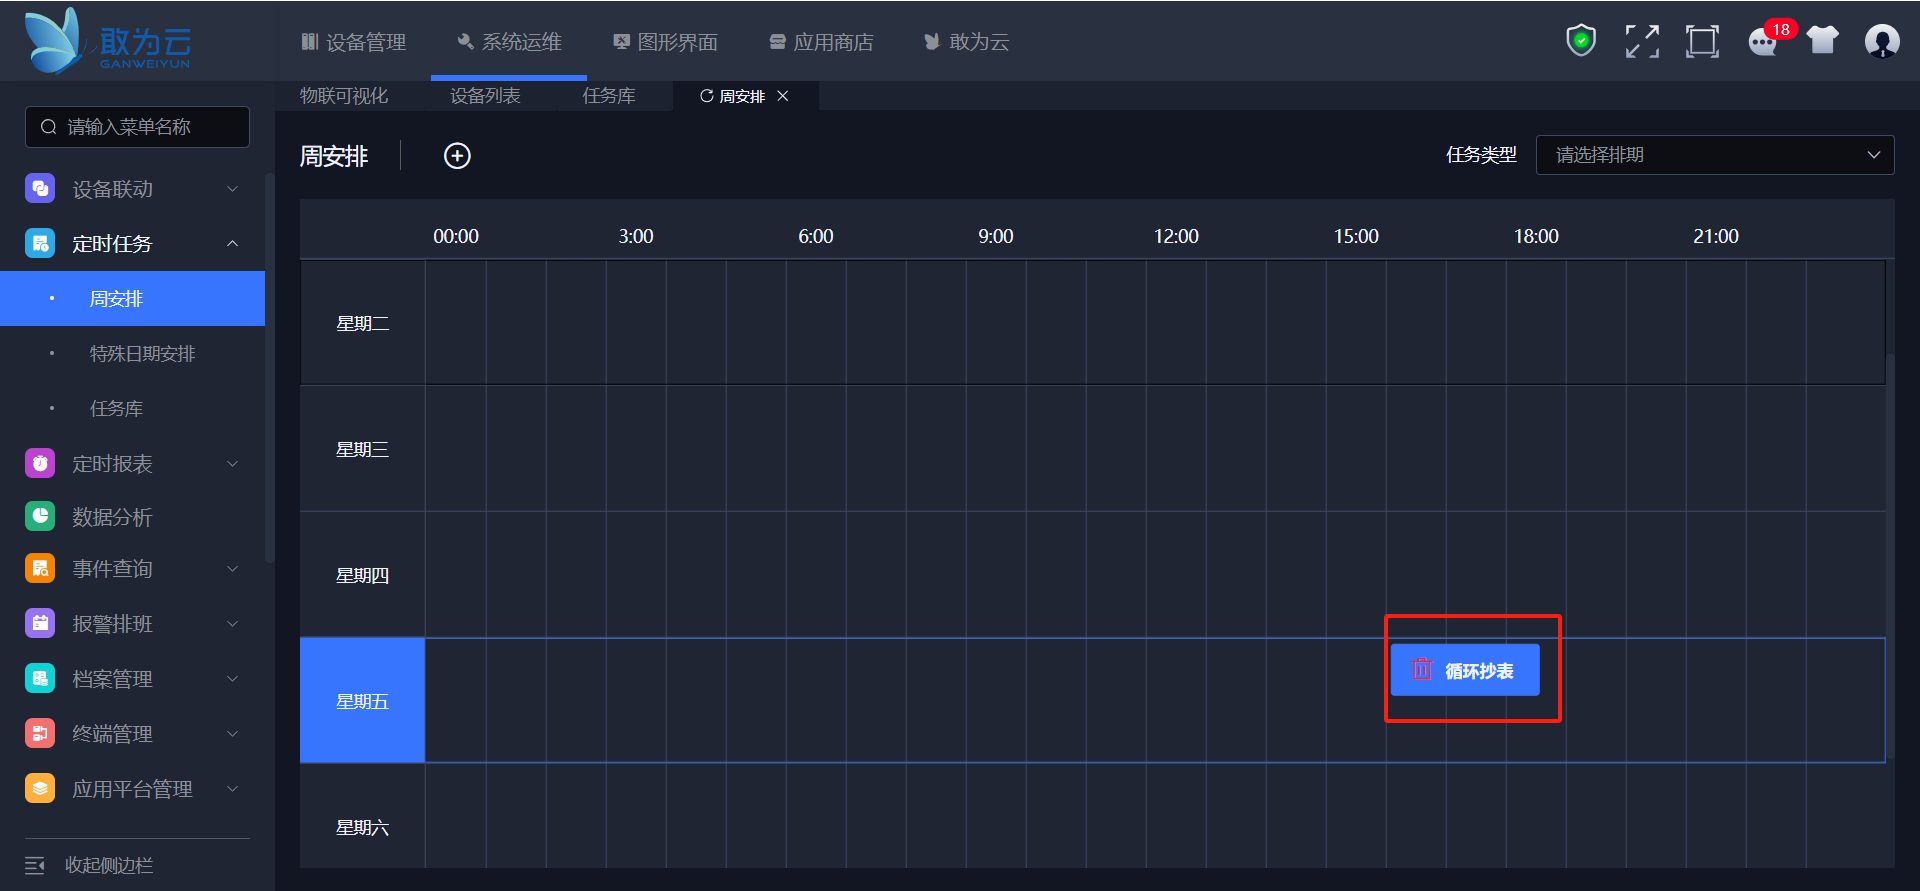1920x891 pixels.
Task: Open the user avatar menu
Action: click(1882, 41)
